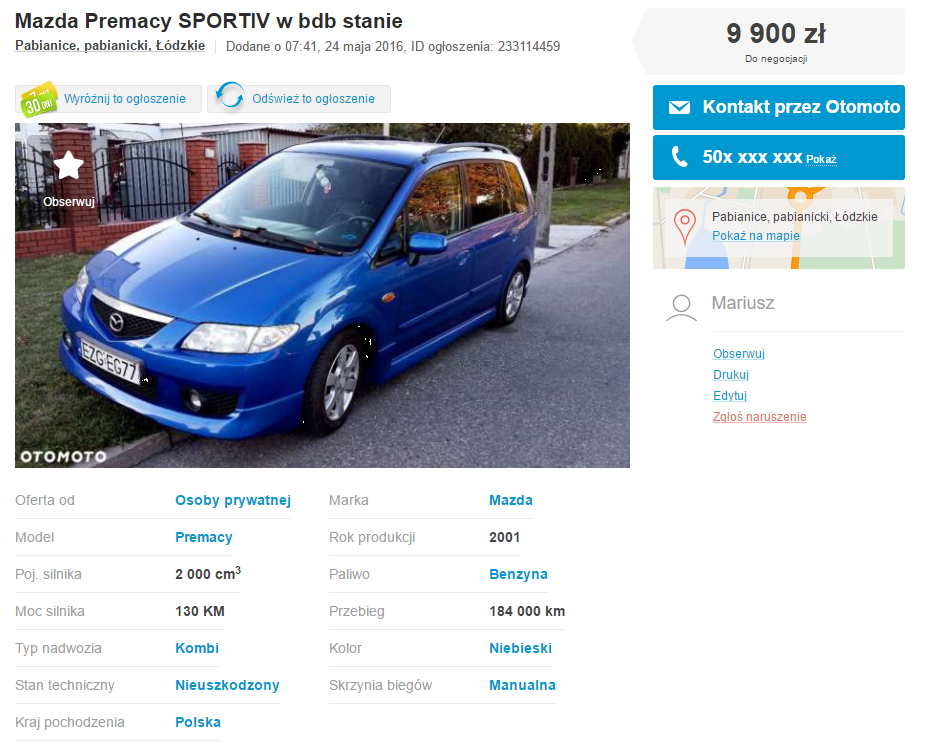Click the Drukuj link
This screenshot has height=742, width=939.
tap(731, 375)
